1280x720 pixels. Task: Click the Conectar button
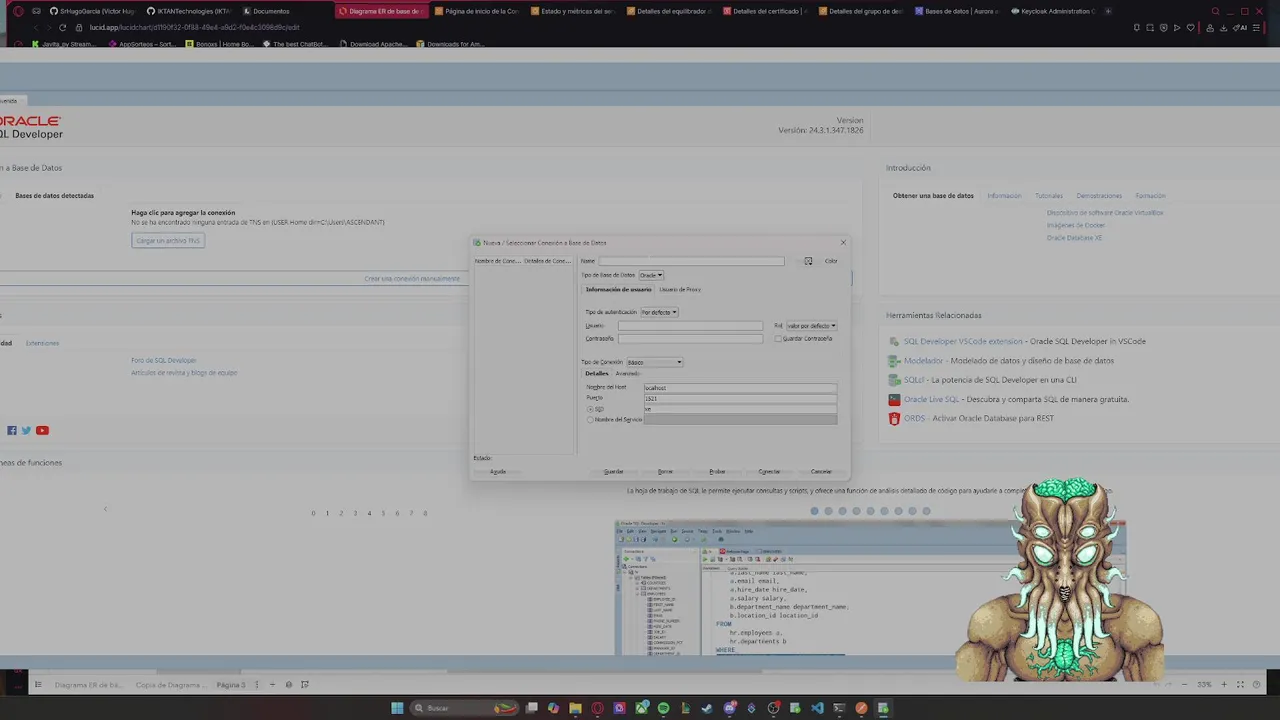click(x=769, y=471)
